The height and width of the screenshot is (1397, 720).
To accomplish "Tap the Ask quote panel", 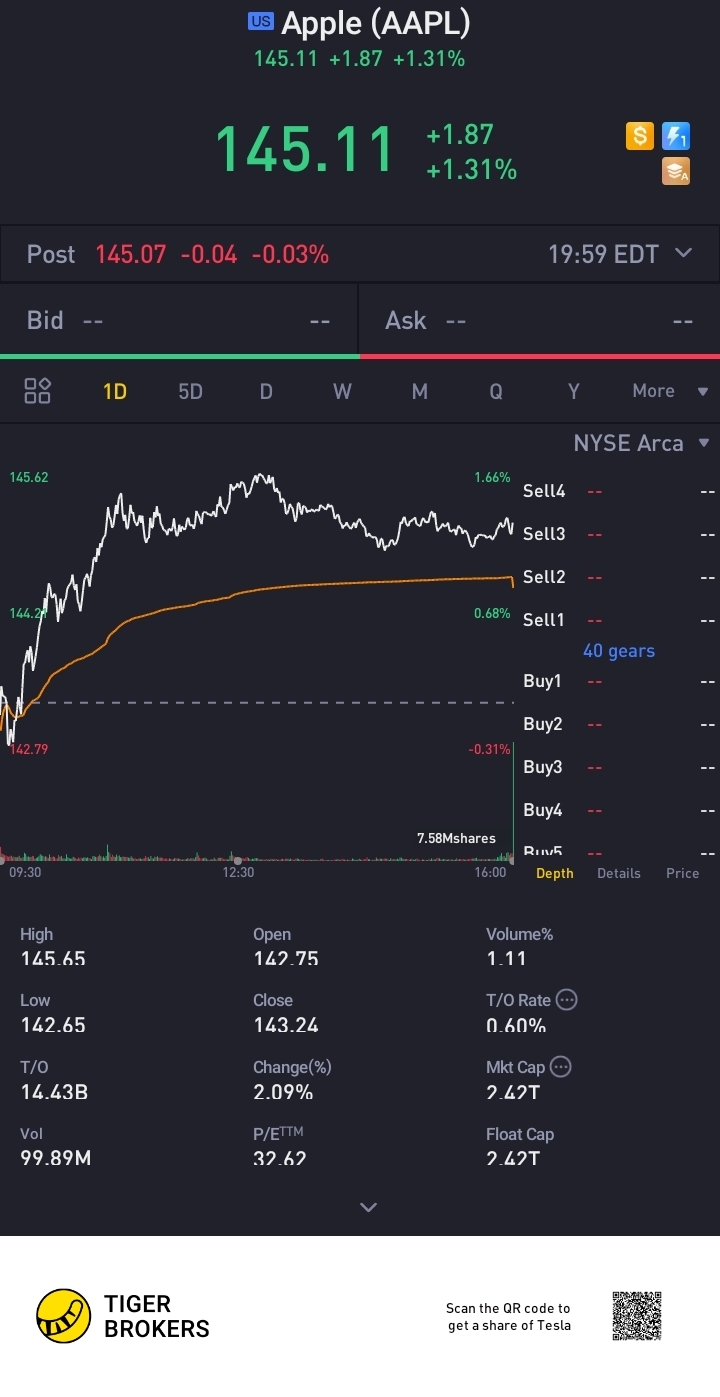I will 540,320.
